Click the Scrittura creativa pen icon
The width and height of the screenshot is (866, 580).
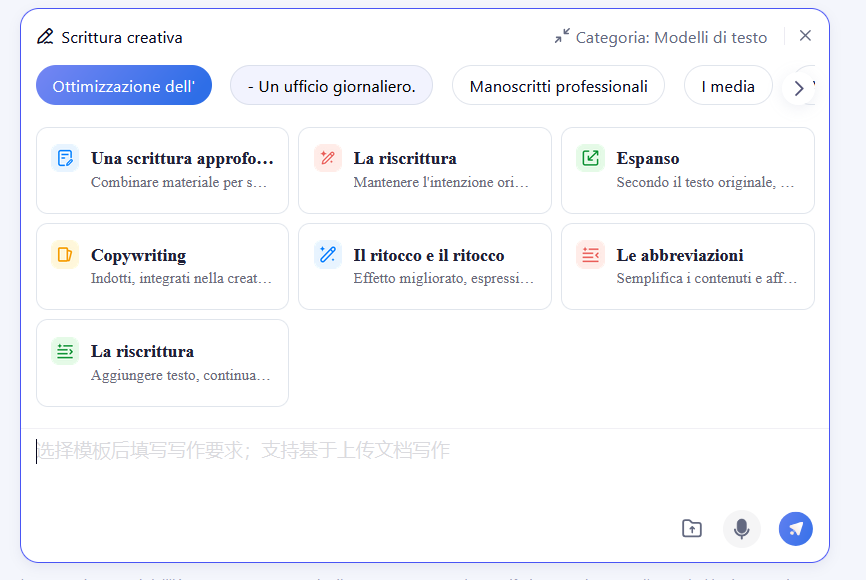pos(45,37)
